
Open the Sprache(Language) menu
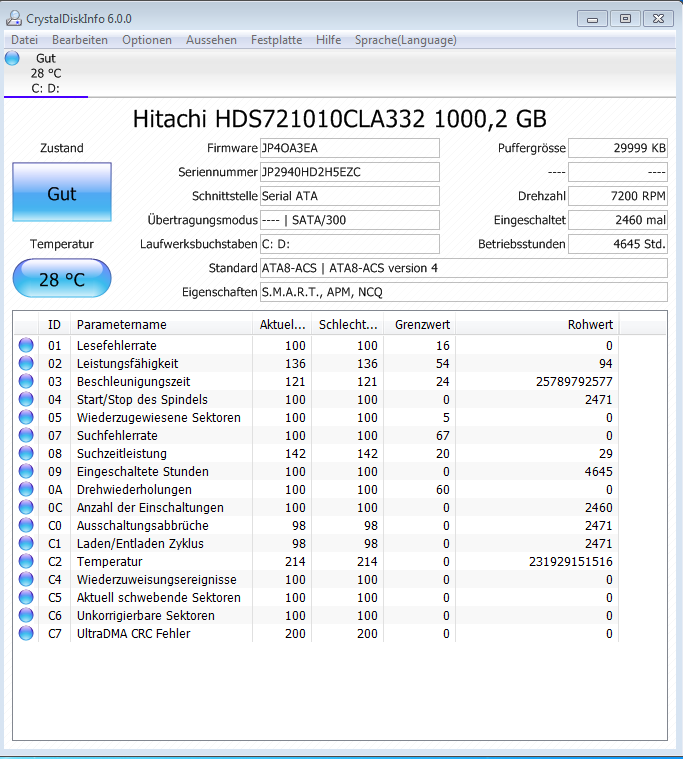(x=406, y=40)
